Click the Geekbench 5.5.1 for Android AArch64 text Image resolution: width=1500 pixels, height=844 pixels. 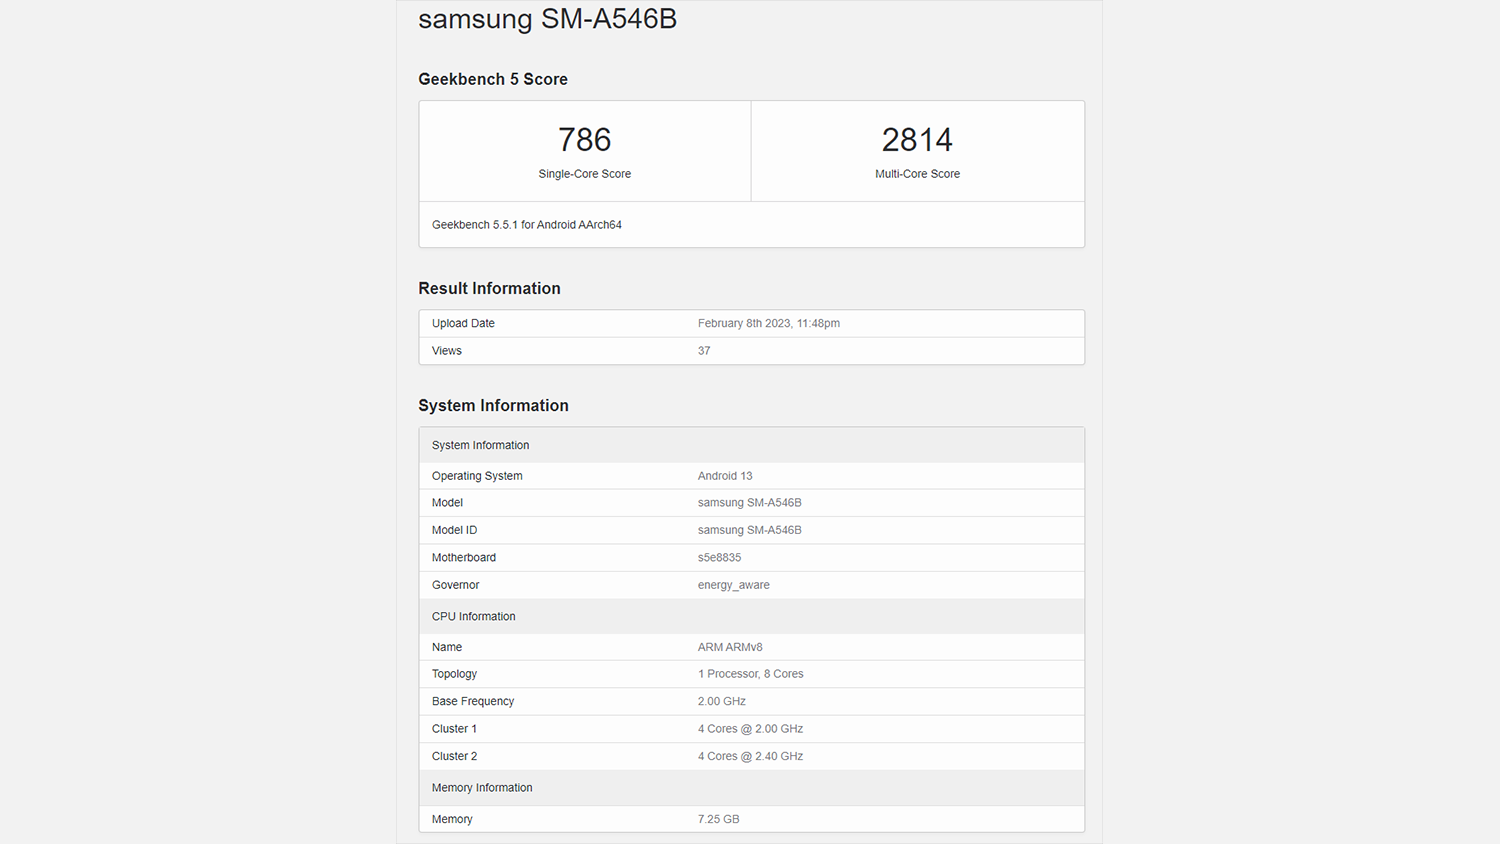(527, 225)
